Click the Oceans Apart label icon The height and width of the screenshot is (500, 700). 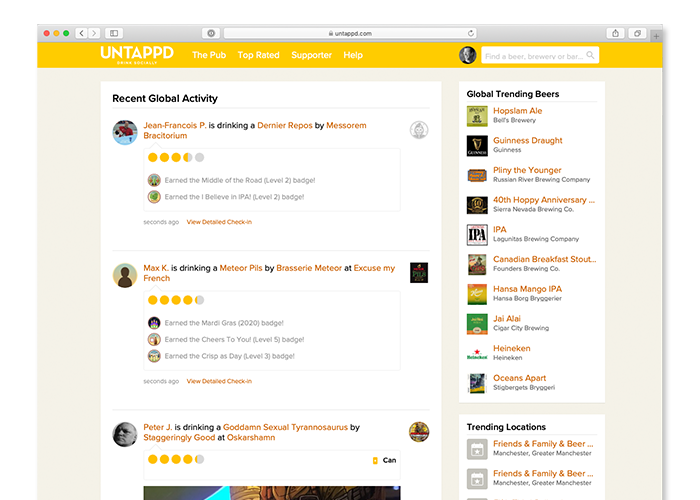(477, 383)
